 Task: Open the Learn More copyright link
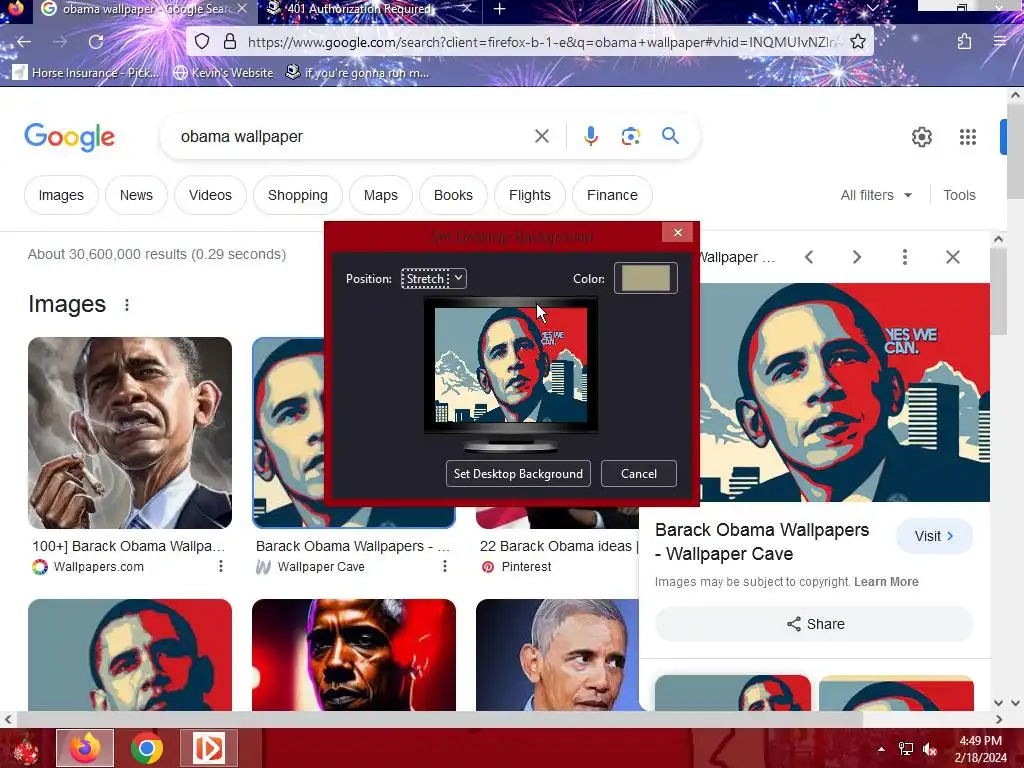(886, 582)
